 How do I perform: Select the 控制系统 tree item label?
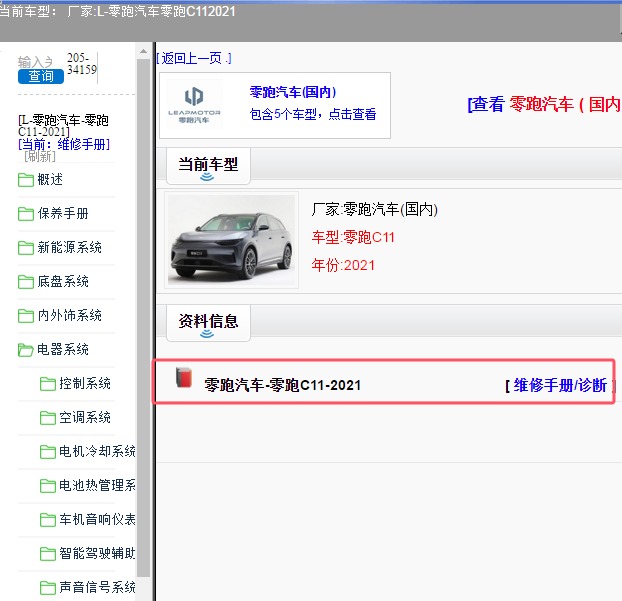85,384
